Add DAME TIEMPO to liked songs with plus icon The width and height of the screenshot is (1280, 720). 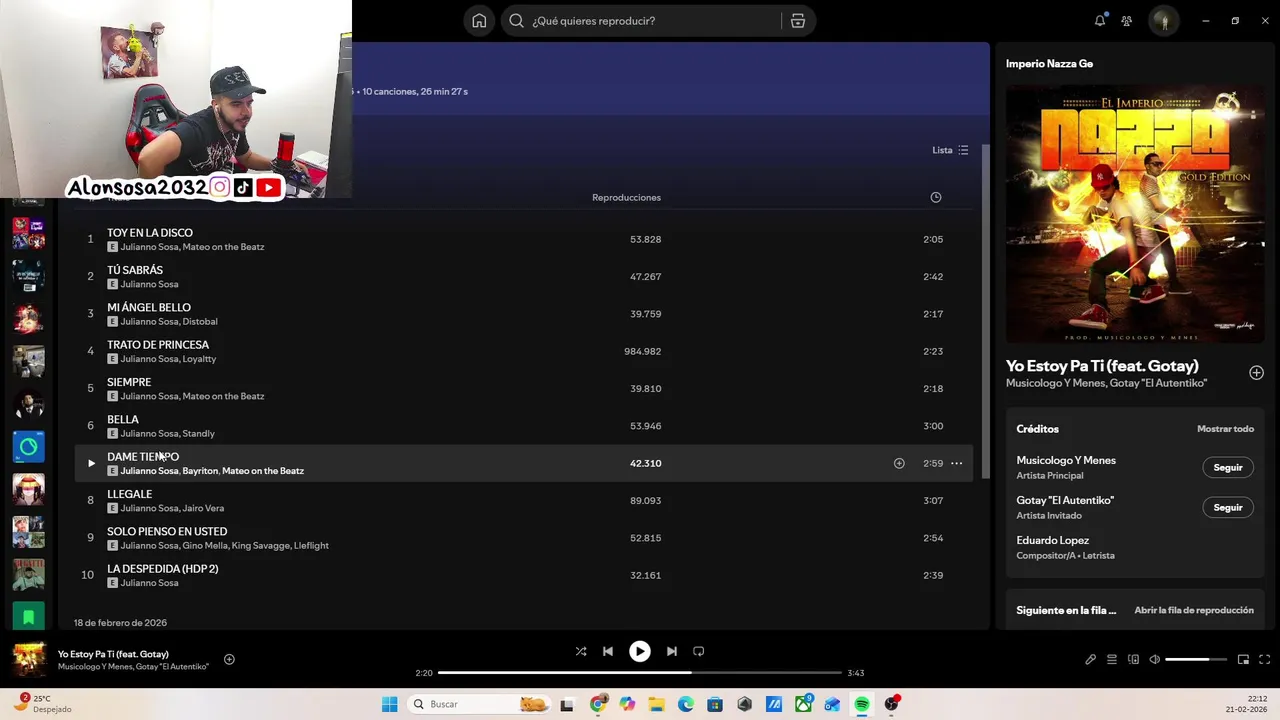899,463
